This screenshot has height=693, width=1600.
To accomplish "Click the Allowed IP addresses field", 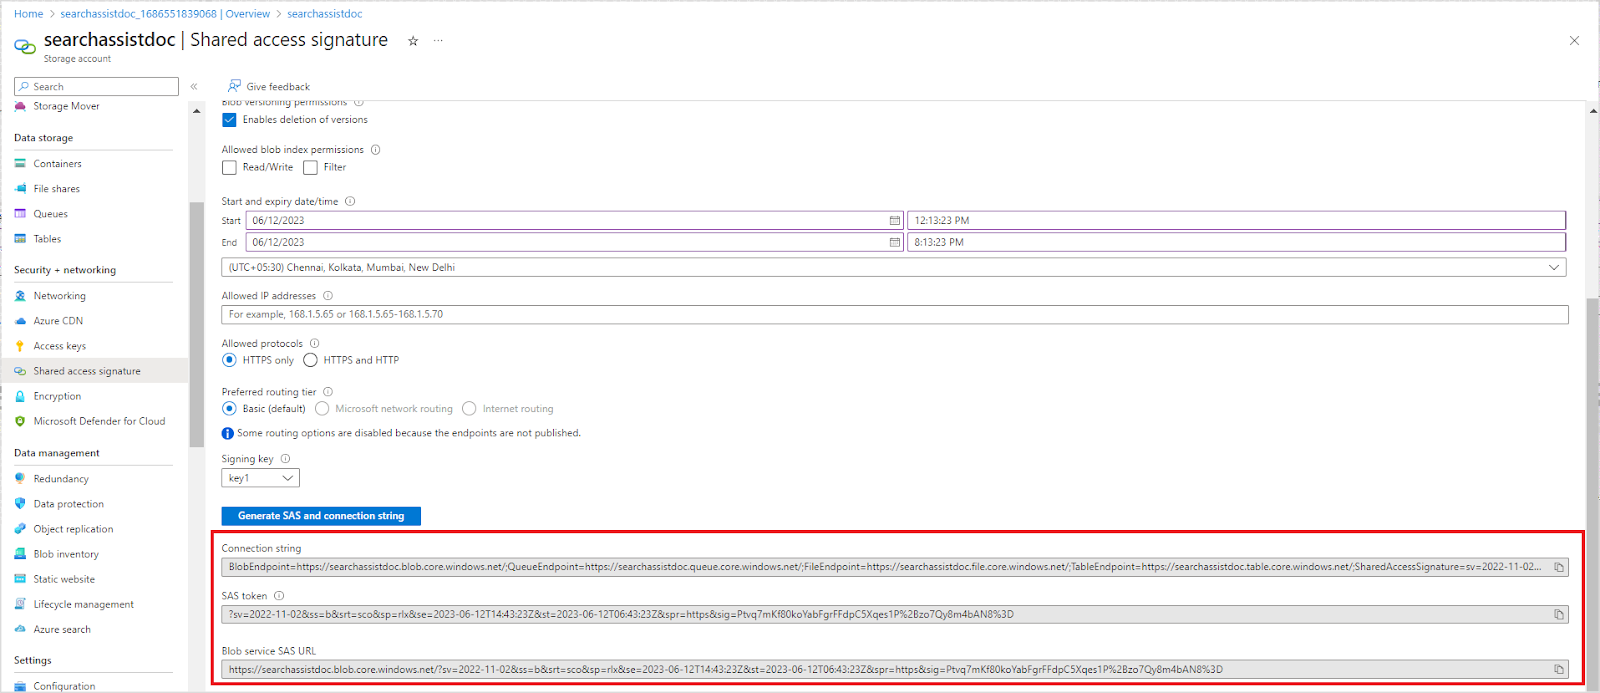I will point(894,314).
